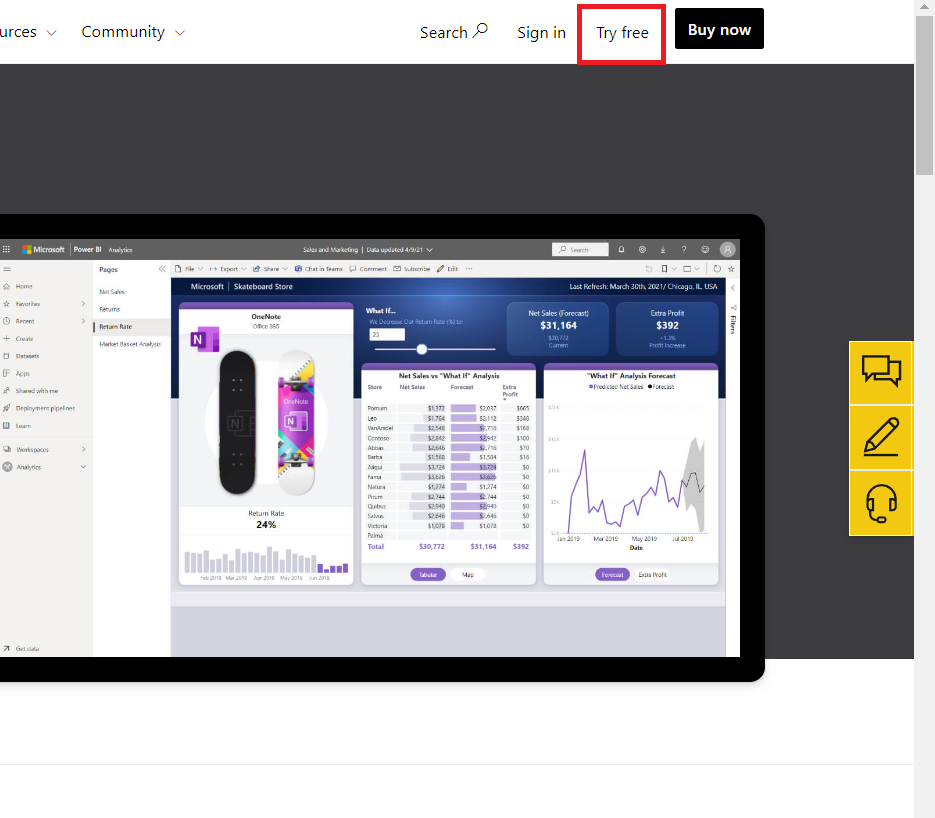Select the Tabular view toggle
The width and height of the screenshot is (935, 818).
[x=428, y=575]
